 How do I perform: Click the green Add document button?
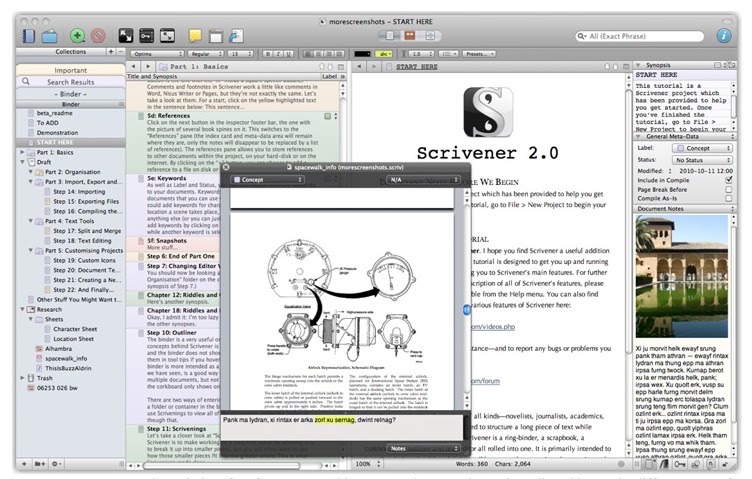(x=77, y=35)
